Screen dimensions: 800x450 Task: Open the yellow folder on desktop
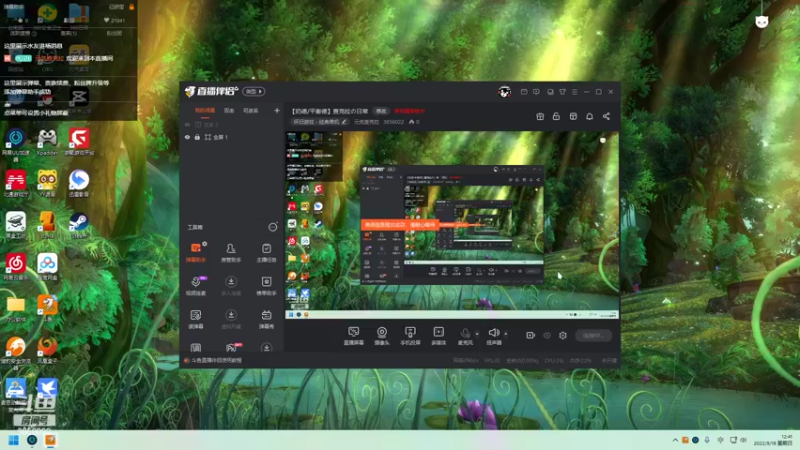pyautogui.click(x=16, y=309)
